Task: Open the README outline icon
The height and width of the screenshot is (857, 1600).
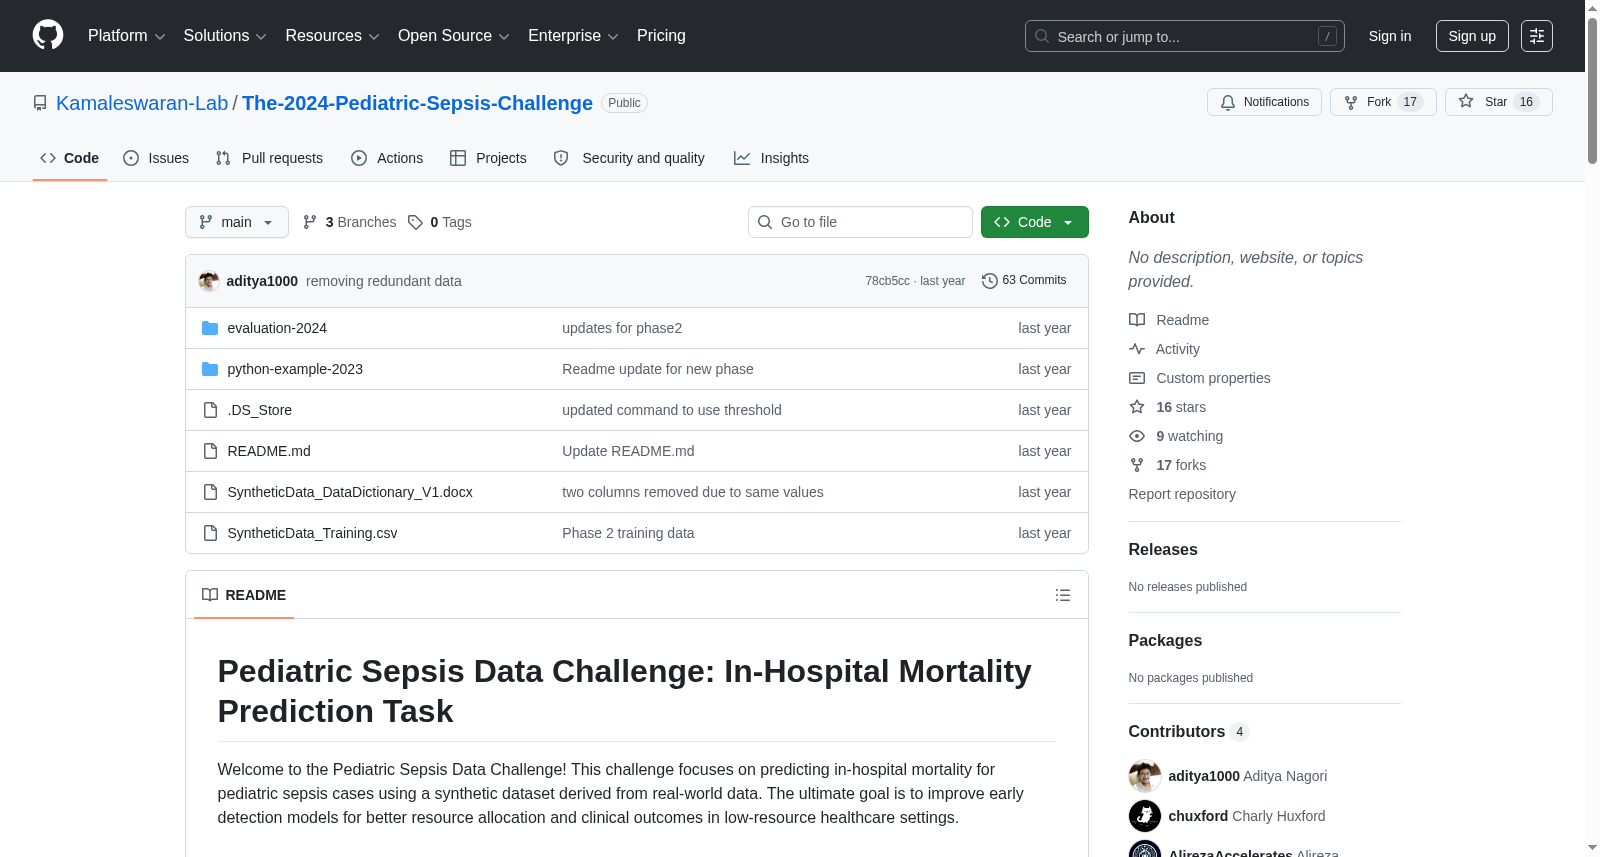Action: click(1063, 595)
